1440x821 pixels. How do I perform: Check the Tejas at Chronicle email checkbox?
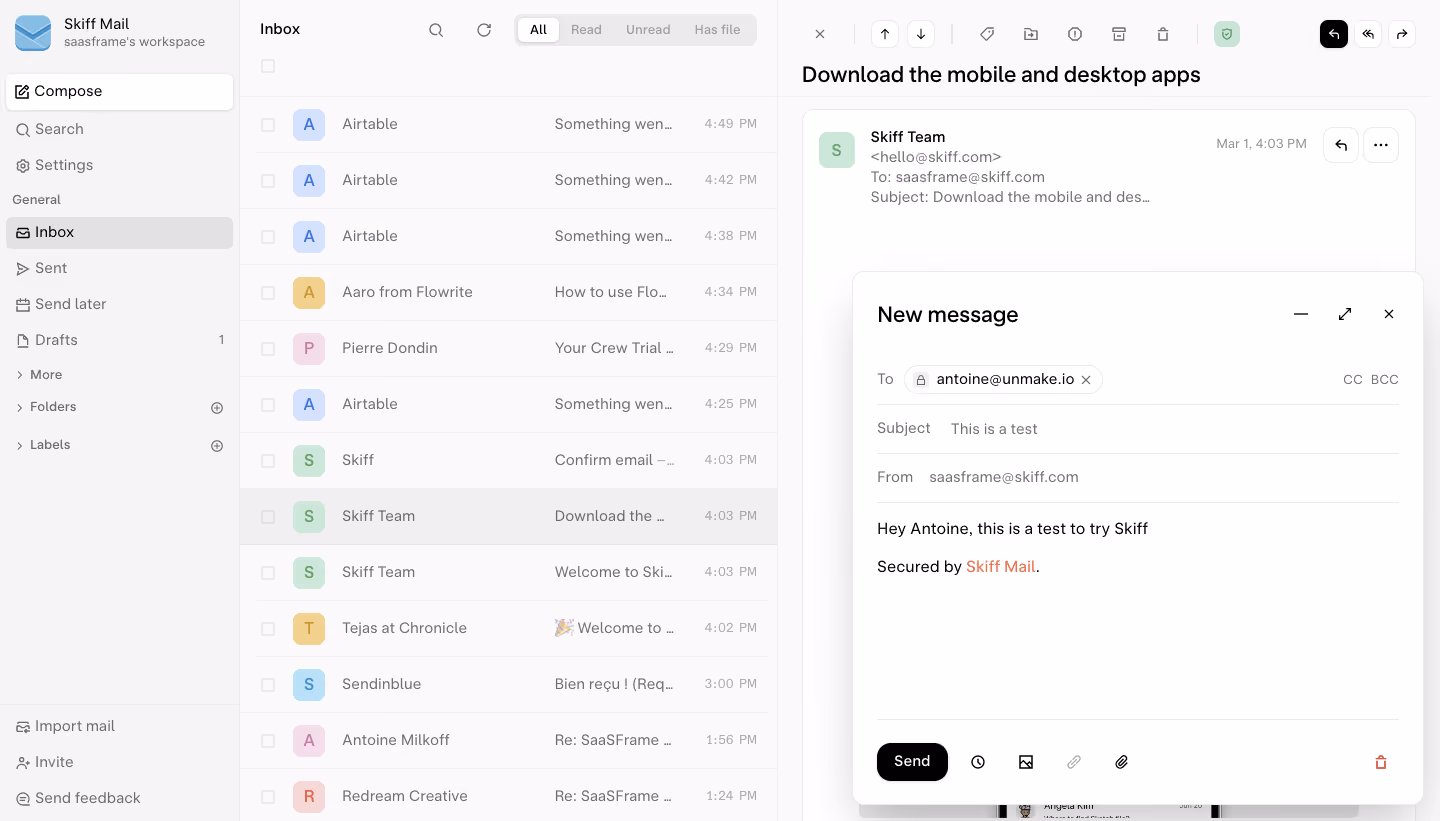pyautogui.click(x=268, y=629)
